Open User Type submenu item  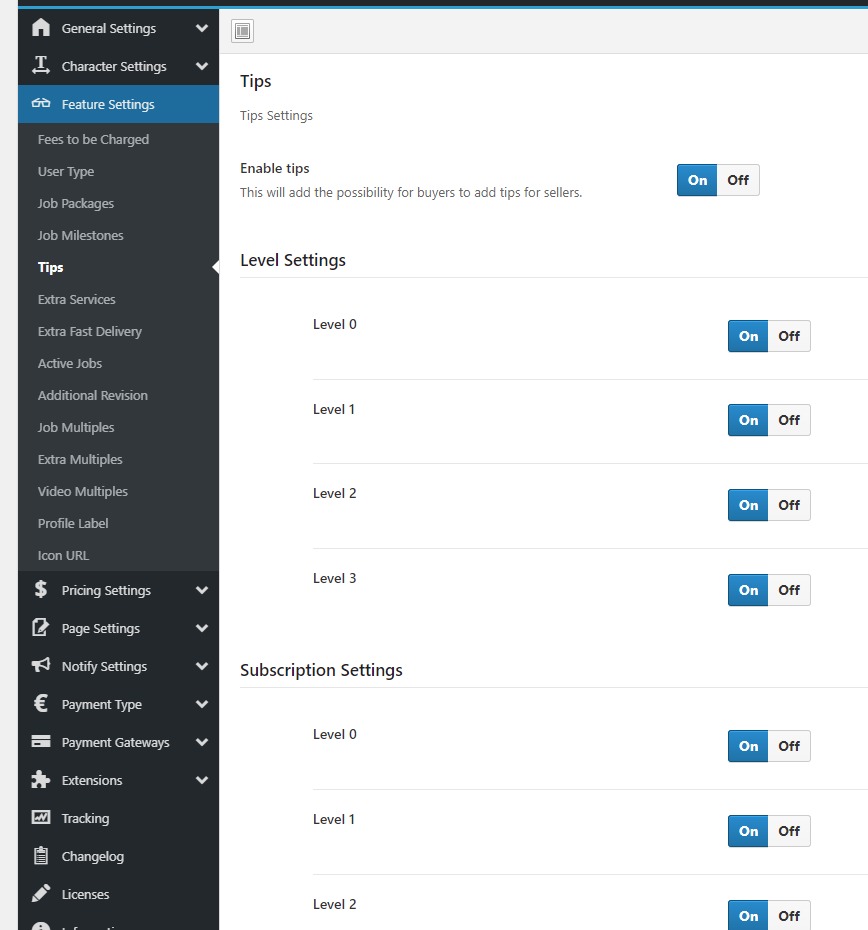coord(66,171)
